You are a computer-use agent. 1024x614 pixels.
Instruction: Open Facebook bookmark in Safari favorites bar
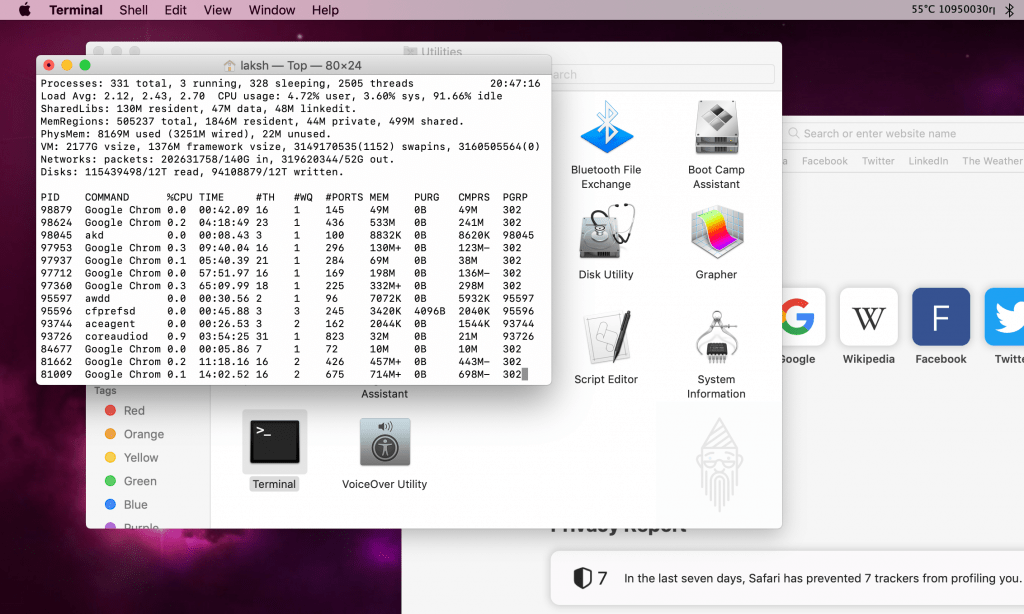[824, 161]
